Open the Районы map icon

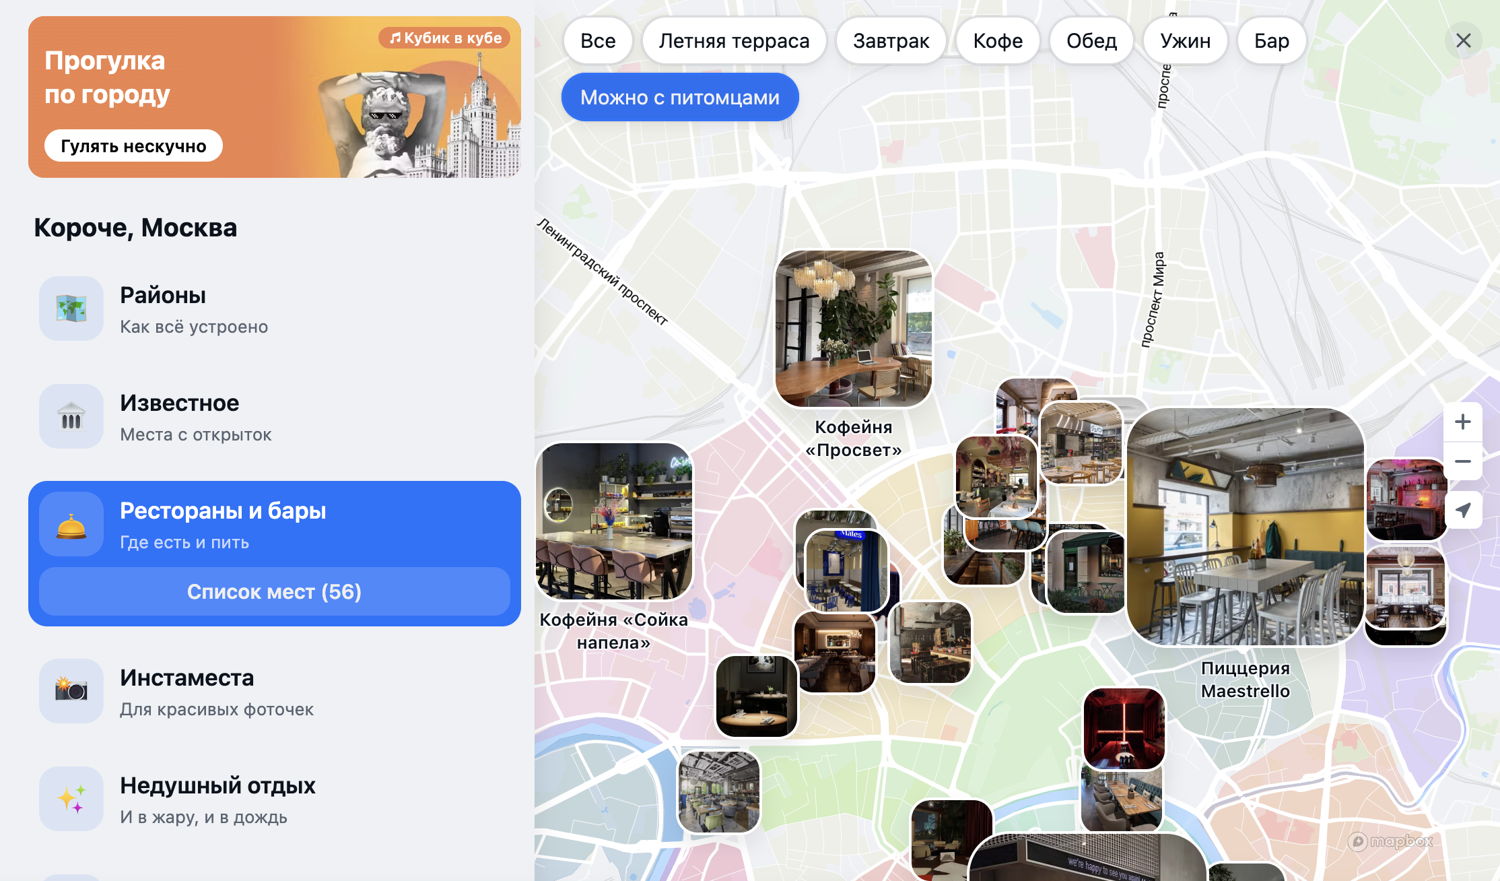[x=71, y=308]
